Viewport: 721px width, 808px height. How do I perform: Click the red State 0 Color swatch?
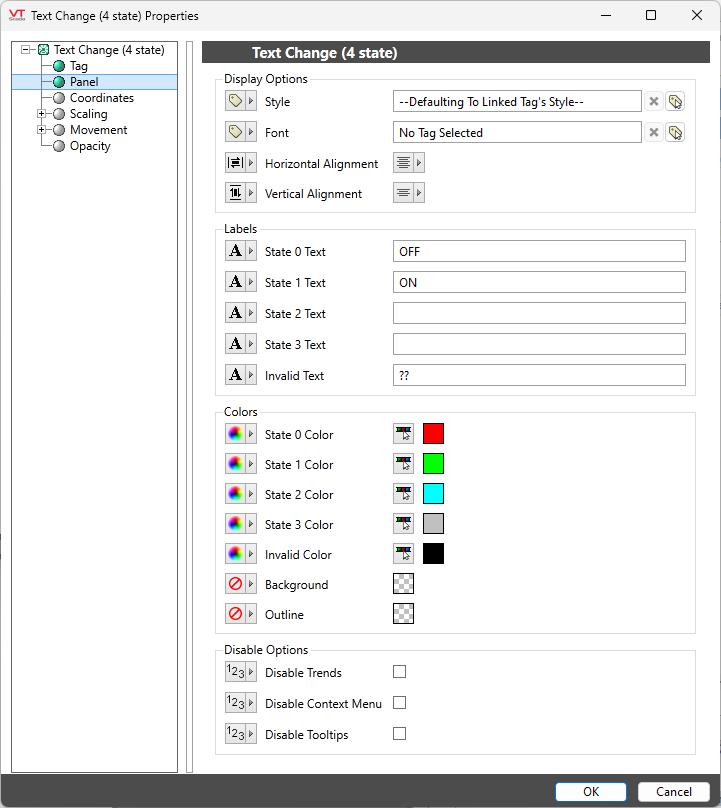point(433,434)
